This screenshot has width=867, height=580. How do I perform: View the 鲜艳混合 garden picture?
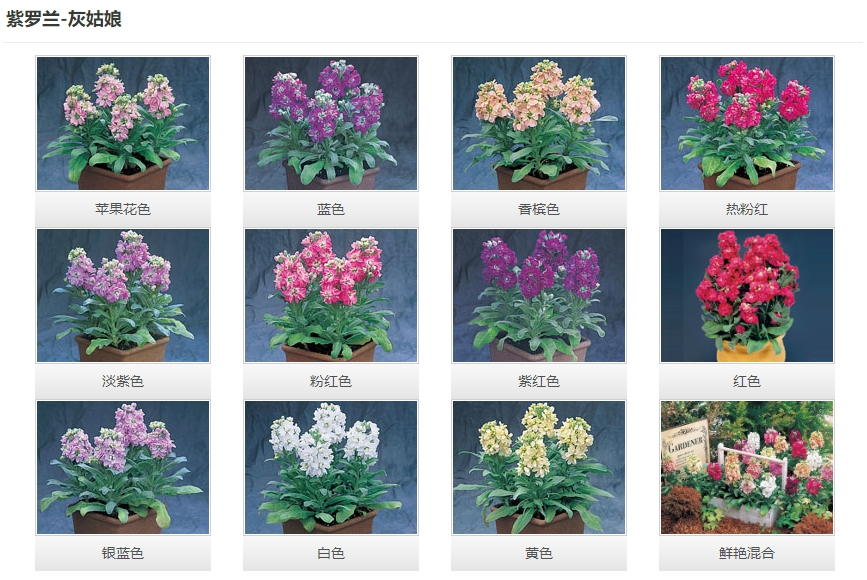pos(747,467)
